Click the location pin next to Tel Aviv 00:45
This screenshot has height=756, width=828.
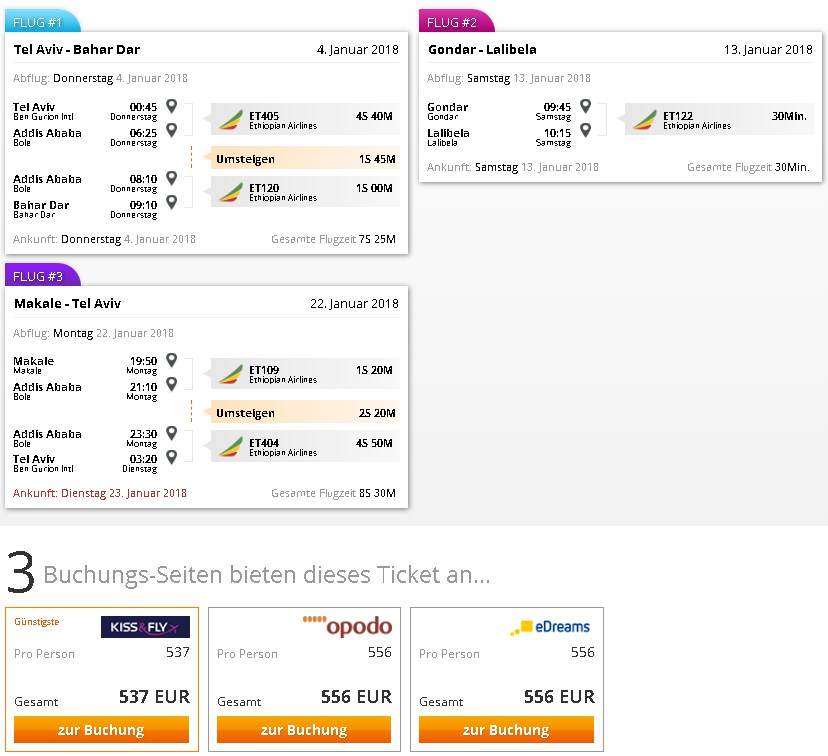(x=172, y=106)
